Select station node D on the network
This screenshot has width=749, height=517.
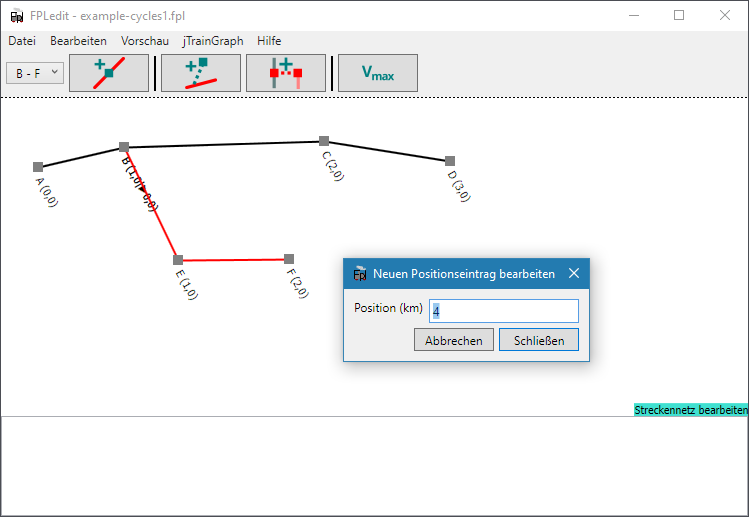tap(449, 161)
